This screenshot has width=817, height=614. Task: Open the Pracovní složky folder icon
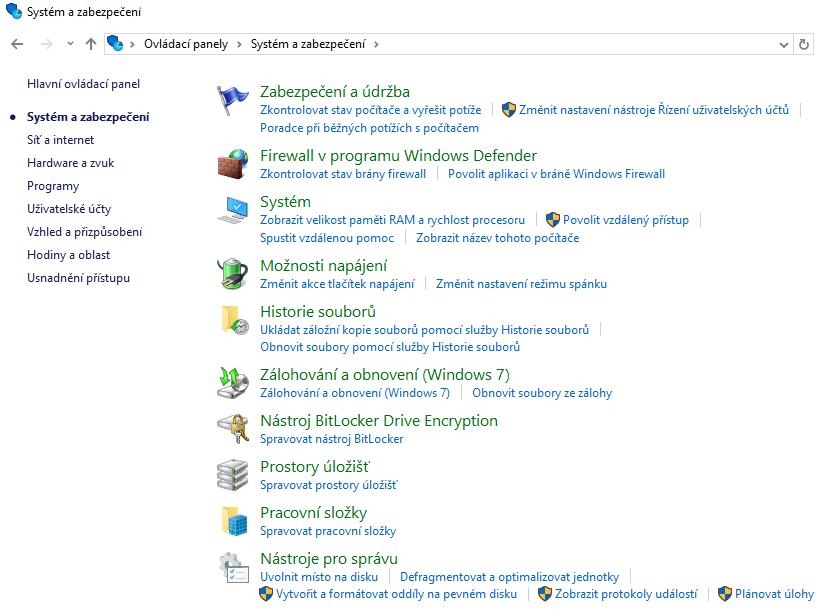click(234, 521)
